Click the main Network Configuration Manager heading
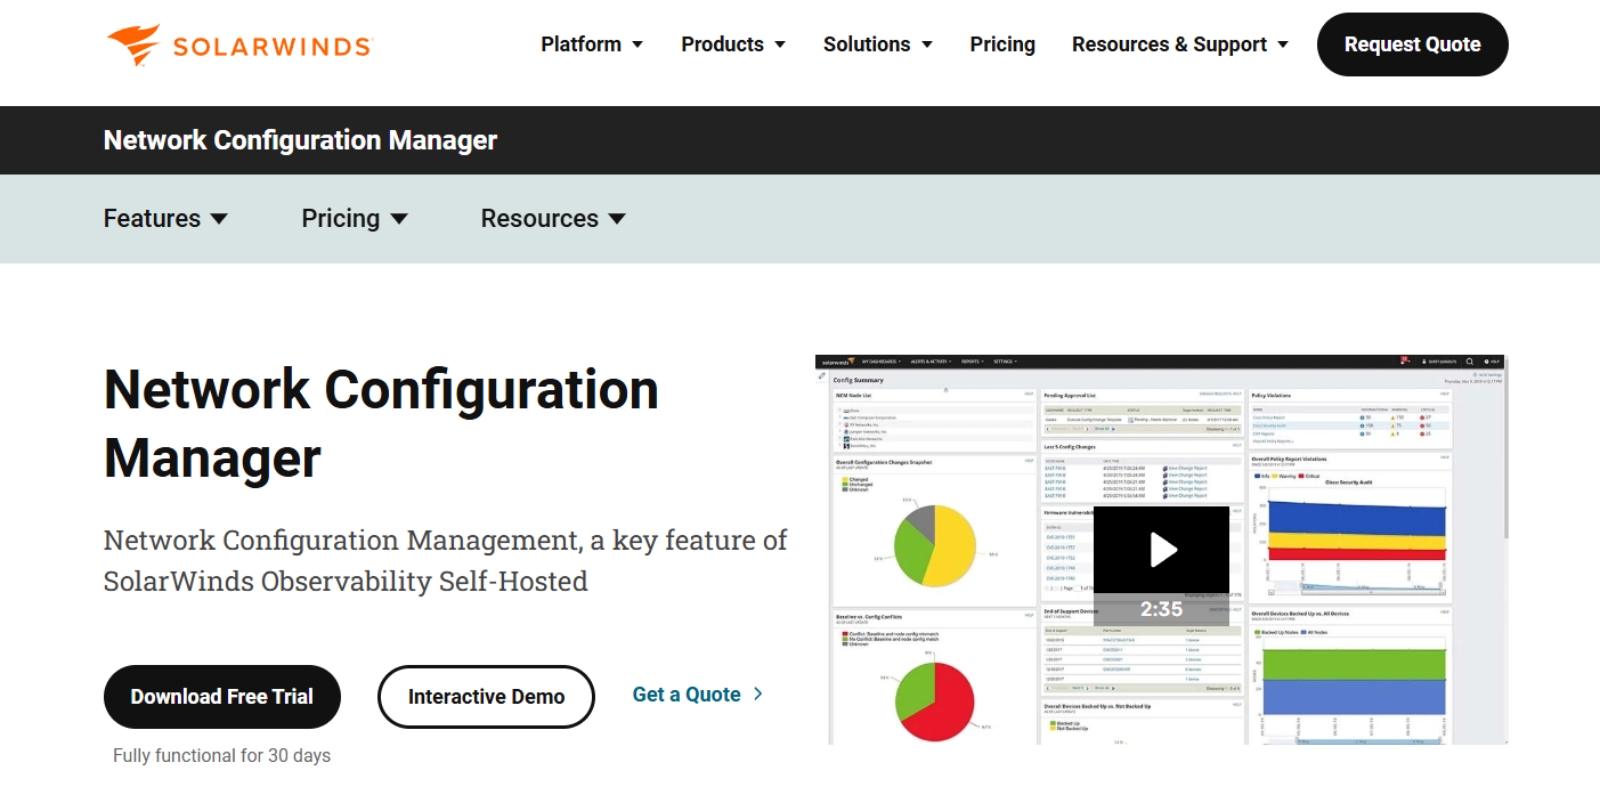1600x800 pixels. pos(381,423)
